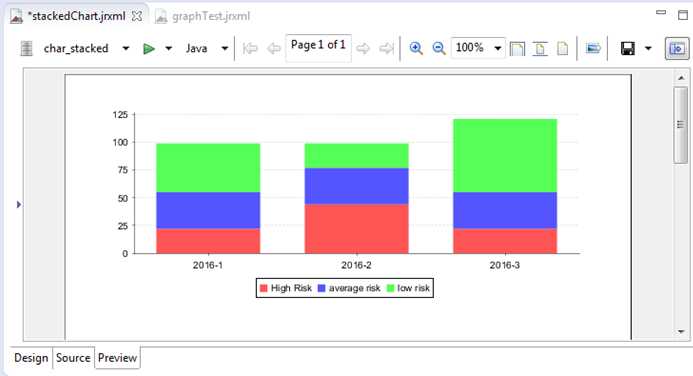
Task: Go to previous page arrow
Action: (x=274, y=48)
